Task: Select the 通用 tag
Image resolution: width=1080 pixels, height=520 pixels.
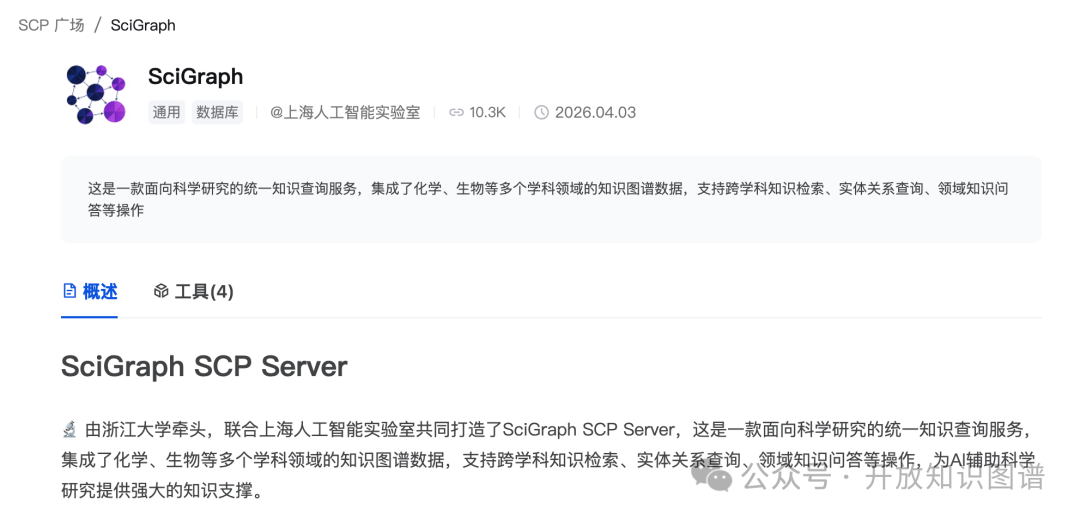Action: pyautogui.click(x=166, y=112)
